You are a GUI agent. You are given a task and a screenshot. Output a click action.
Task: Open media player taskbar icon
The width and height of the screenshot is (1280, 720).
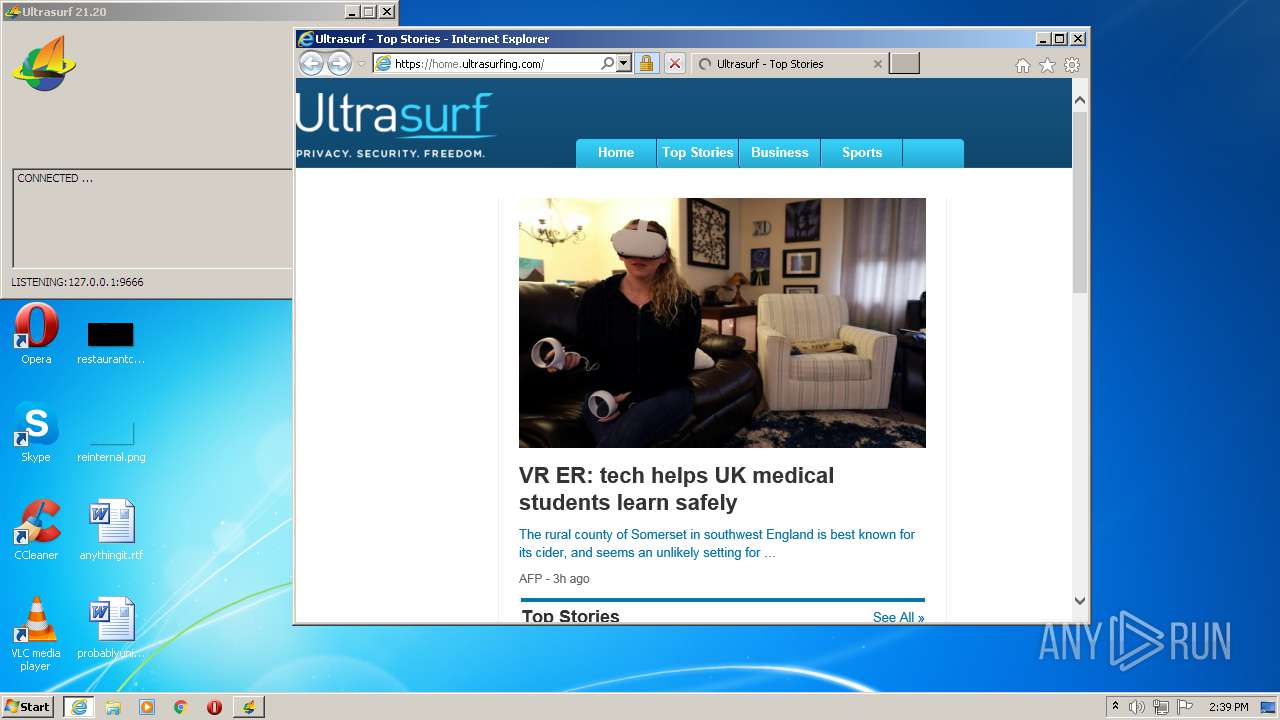147,707
